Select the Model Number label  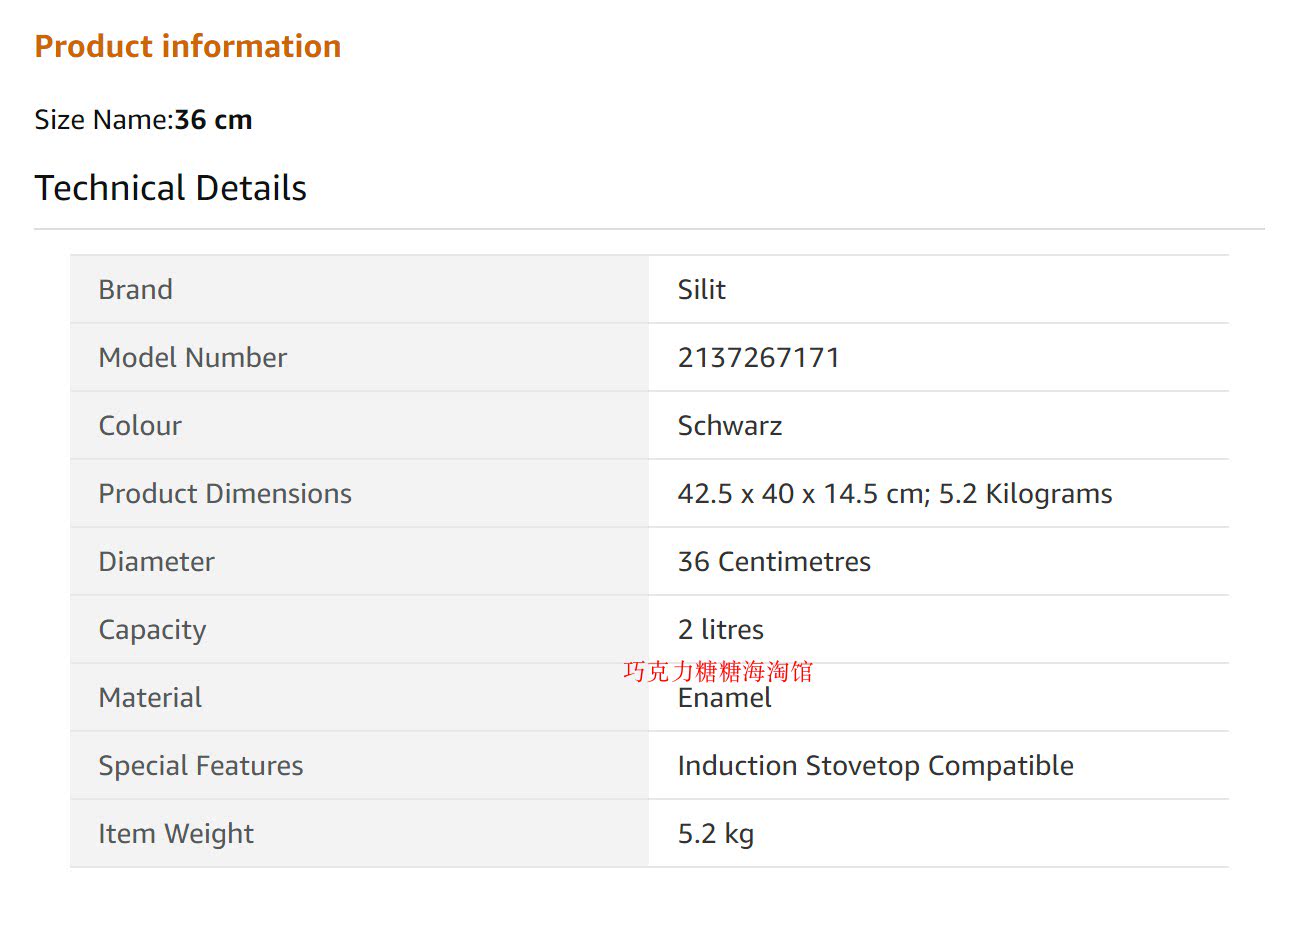coord(192,358)
